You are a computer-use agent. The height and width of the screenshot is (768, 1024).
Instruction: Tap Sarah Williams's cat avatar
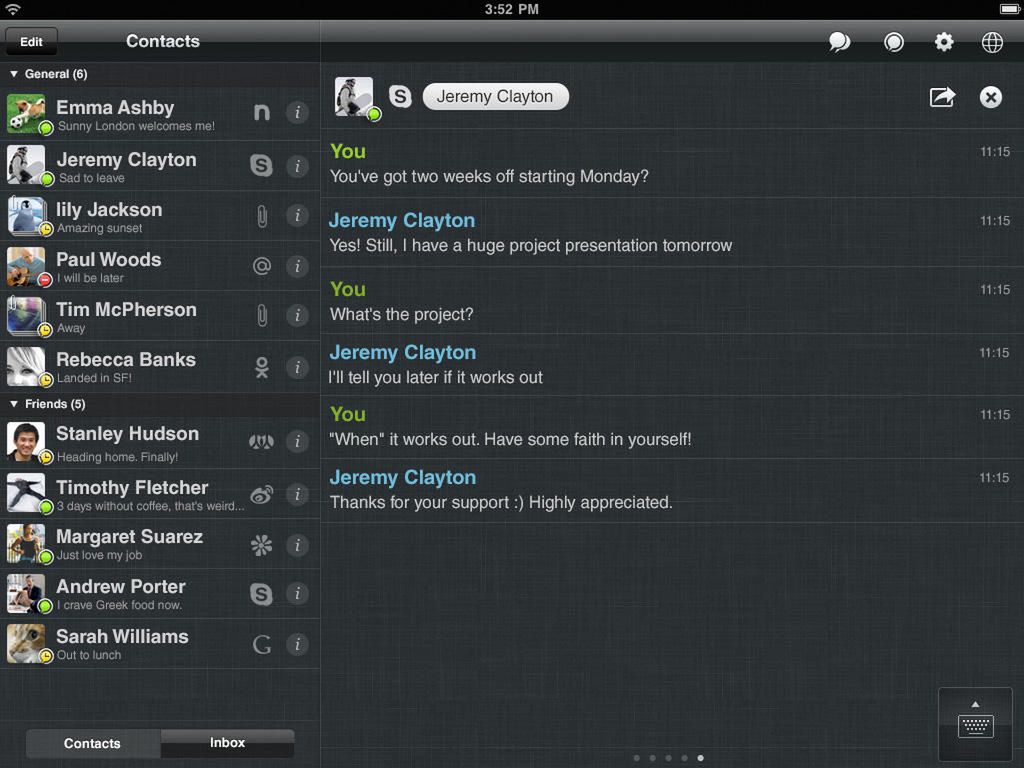[26, 643]
